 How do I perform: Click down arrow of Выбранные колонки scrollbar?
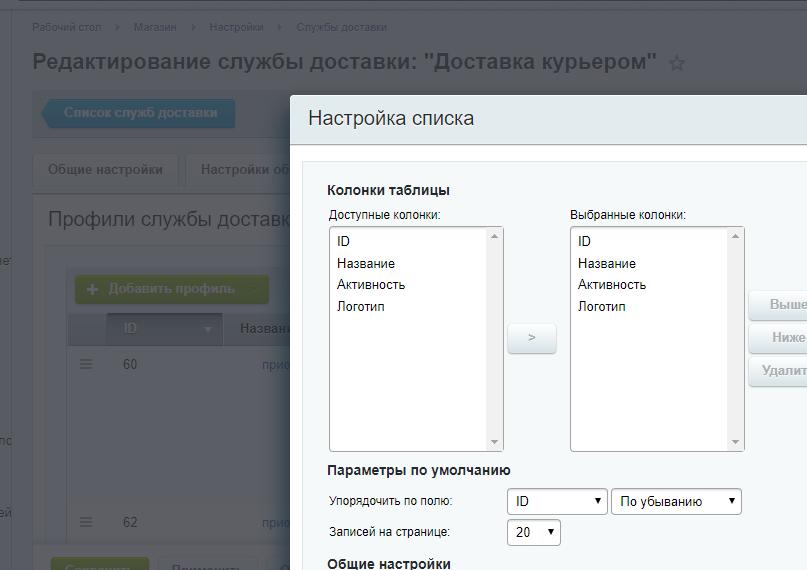click(735, 442)
